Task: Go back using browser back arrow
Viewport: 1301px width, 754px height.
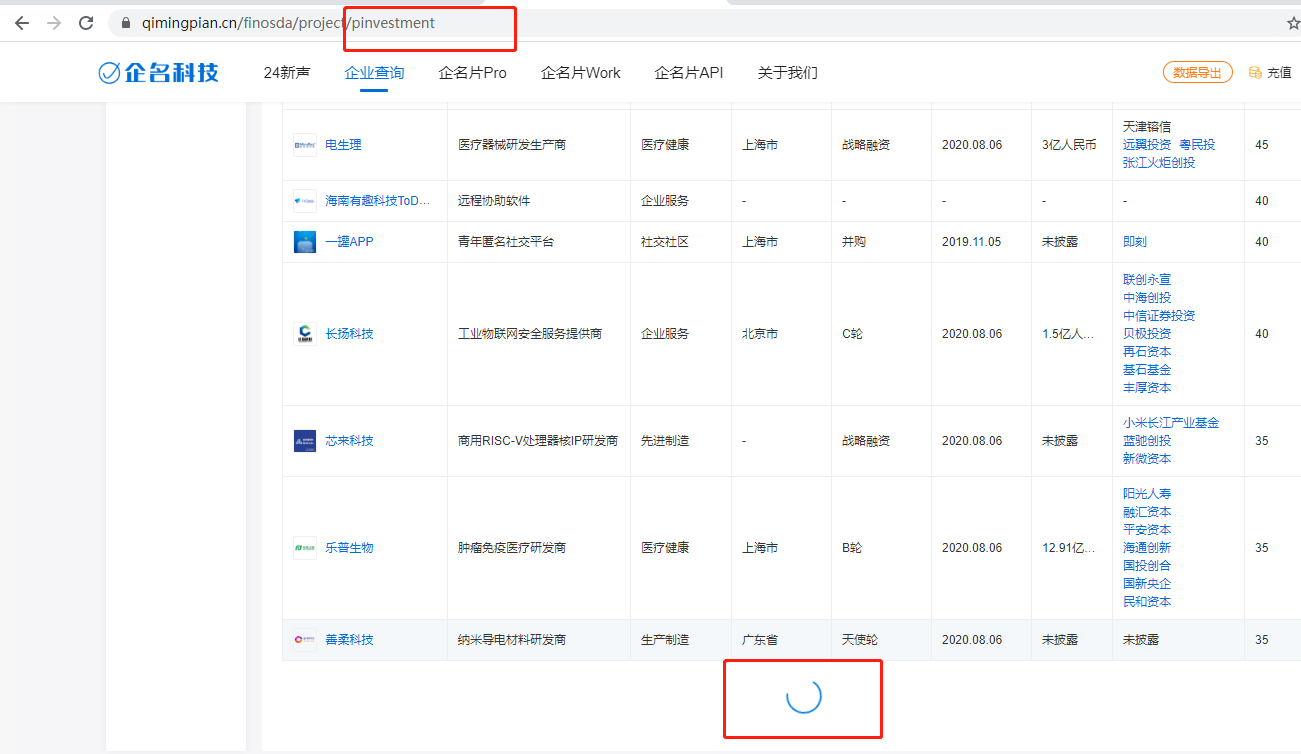Action: pos(21,22)
